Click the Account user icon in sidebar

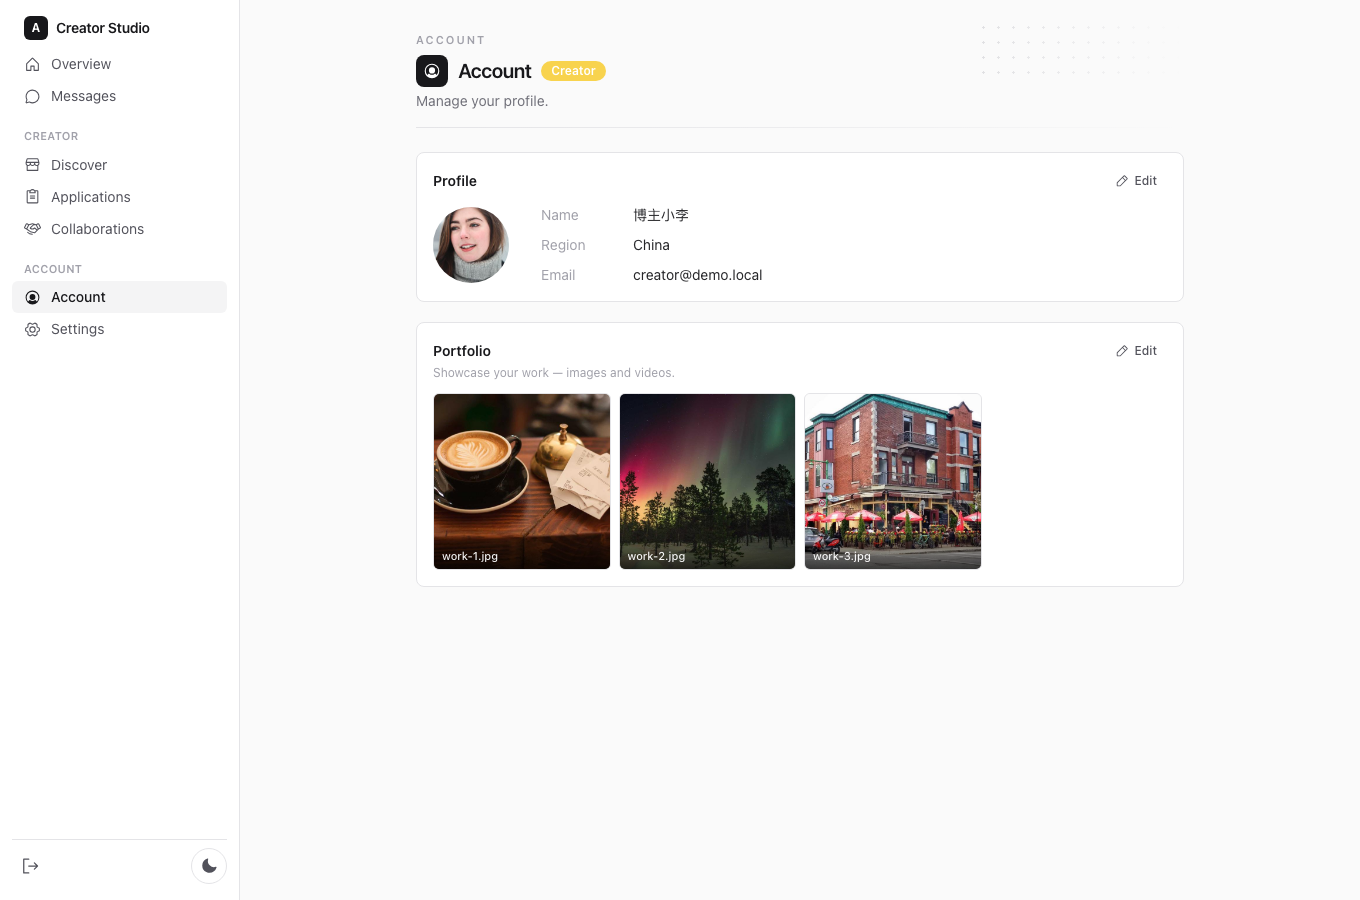pyautogui.click(x=32, y=297)
